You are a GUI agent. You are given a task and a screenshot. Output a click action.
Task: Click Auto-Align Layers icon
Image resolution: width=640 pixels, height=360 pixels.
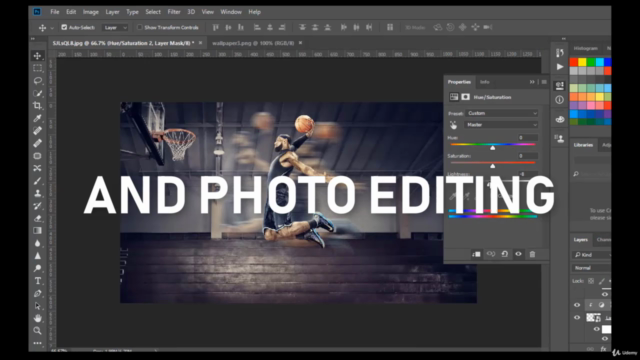[x=390, y=27]
